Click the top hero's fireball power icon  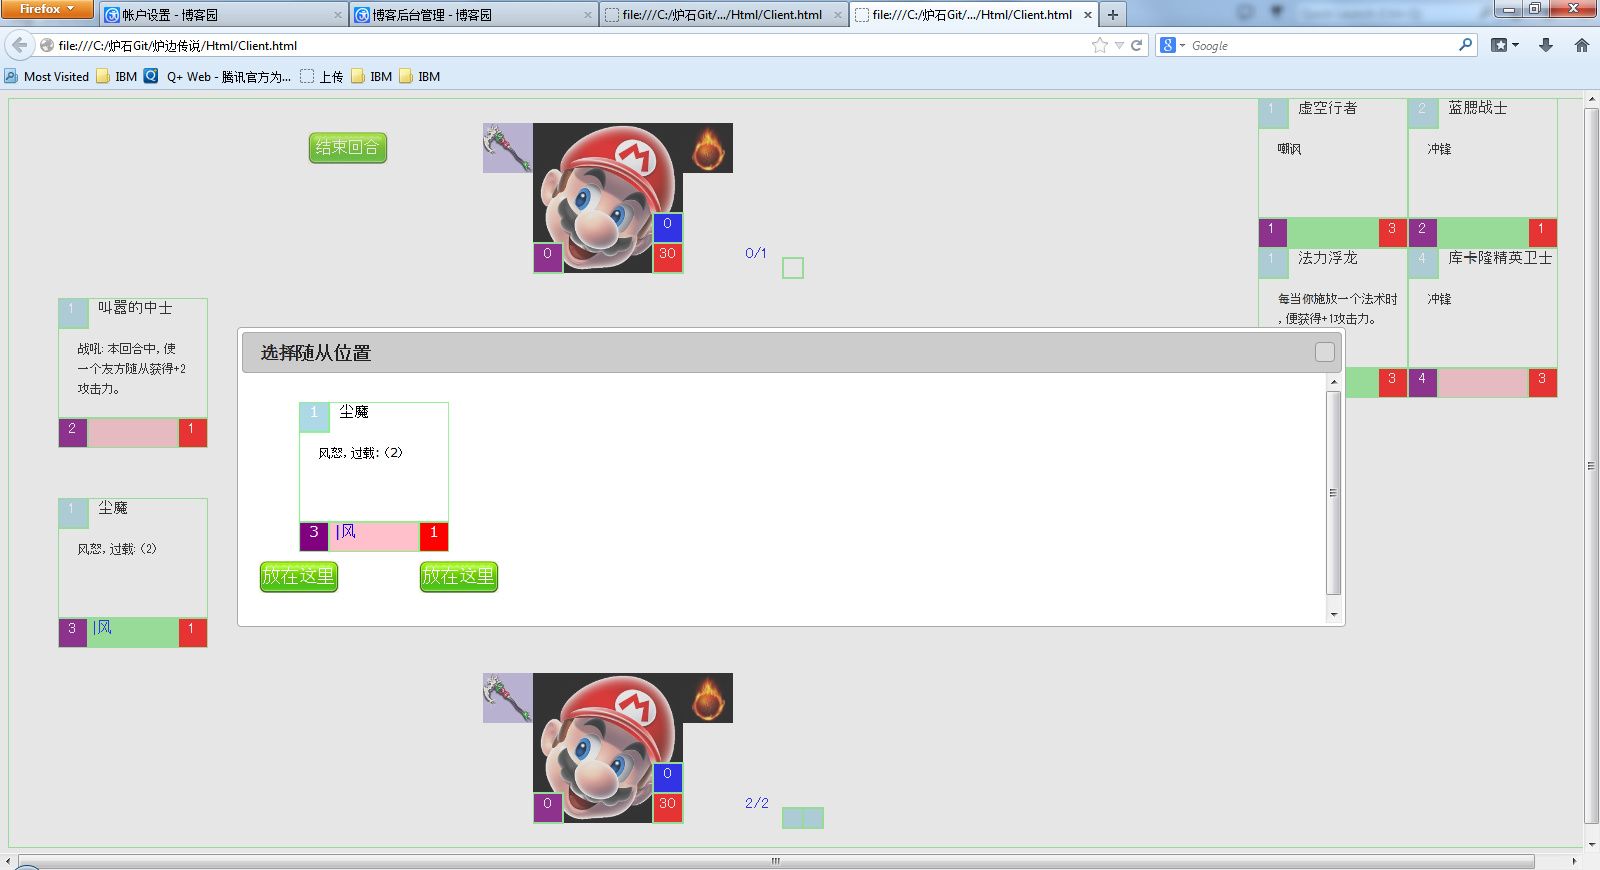[x=708, y=148]
